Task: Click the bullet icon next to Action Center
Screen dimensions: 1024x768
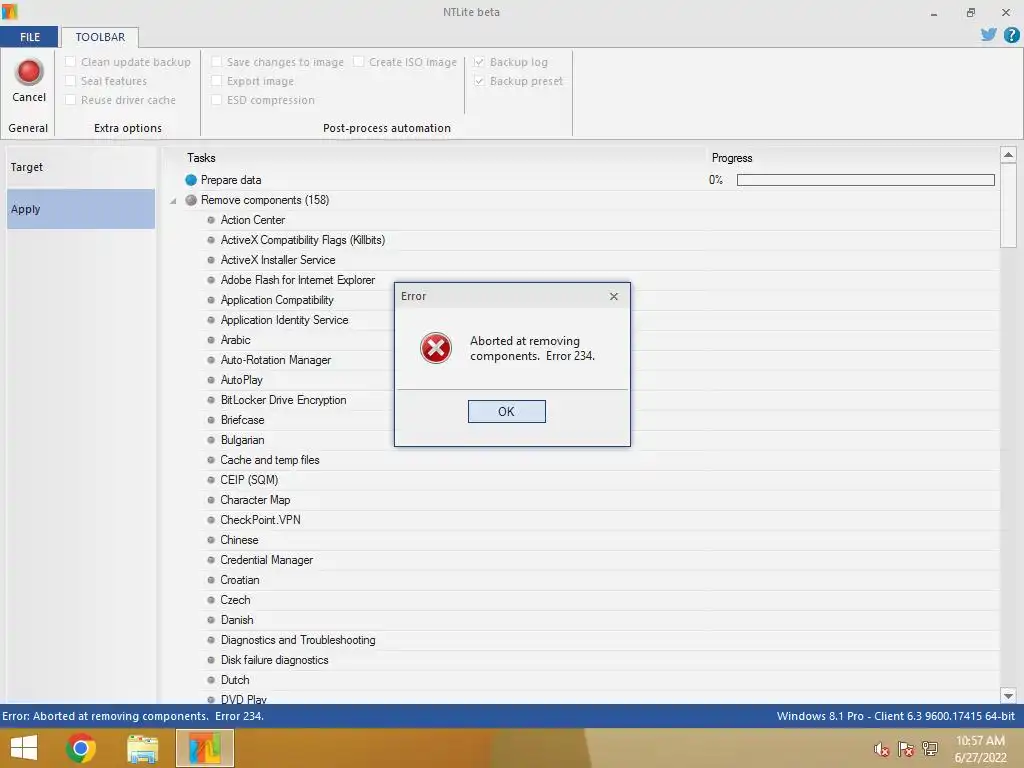Action: (x=211, y=220)
